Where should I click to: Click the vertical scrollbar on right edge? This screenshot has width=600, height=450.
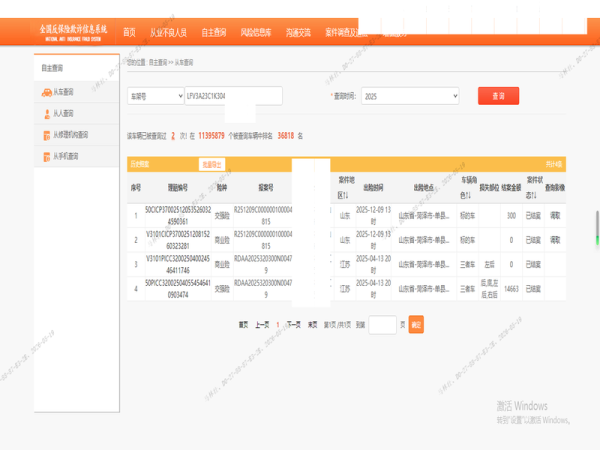[597, 228]
